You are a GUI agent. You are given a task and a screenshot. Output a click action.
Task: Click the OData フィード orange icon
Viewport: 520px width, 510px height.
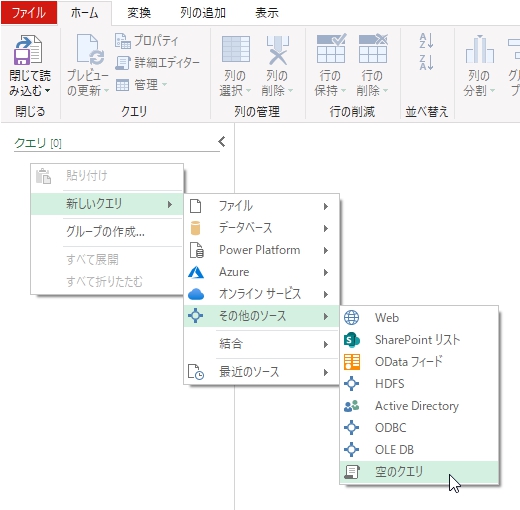(x=352, y=362)
